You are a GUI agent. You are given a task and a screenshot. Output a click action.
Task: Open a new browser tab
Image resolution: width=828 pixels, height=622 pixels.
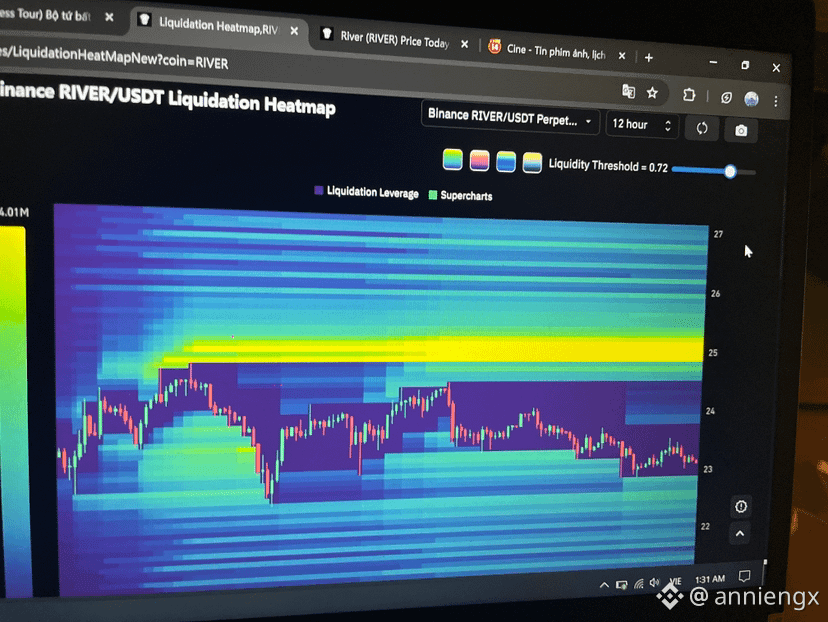(649, 58)
